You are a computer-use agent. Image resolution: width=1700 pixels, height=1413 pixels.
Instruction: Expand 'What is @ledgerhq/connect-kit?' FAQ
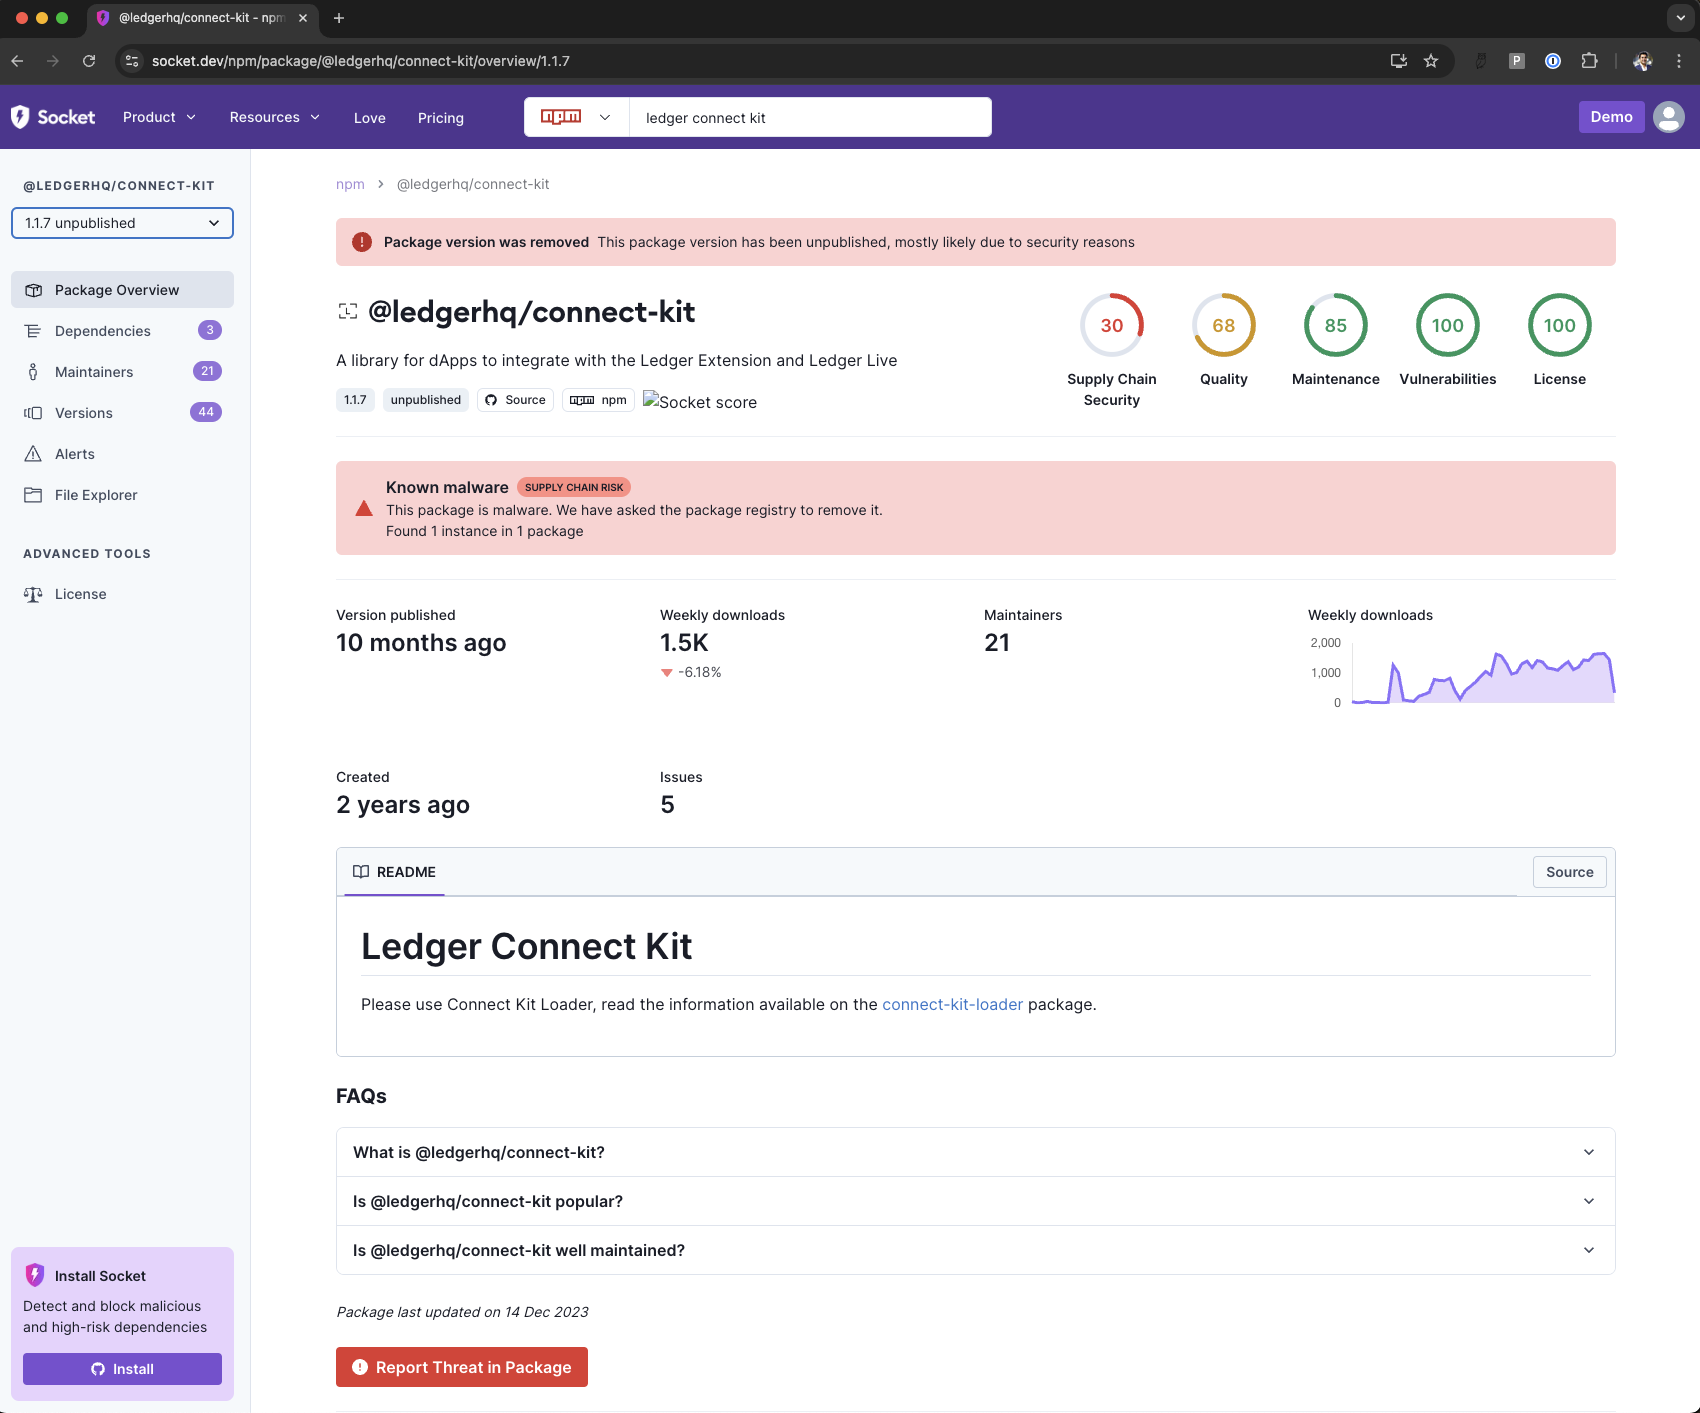pos(975,1152)
